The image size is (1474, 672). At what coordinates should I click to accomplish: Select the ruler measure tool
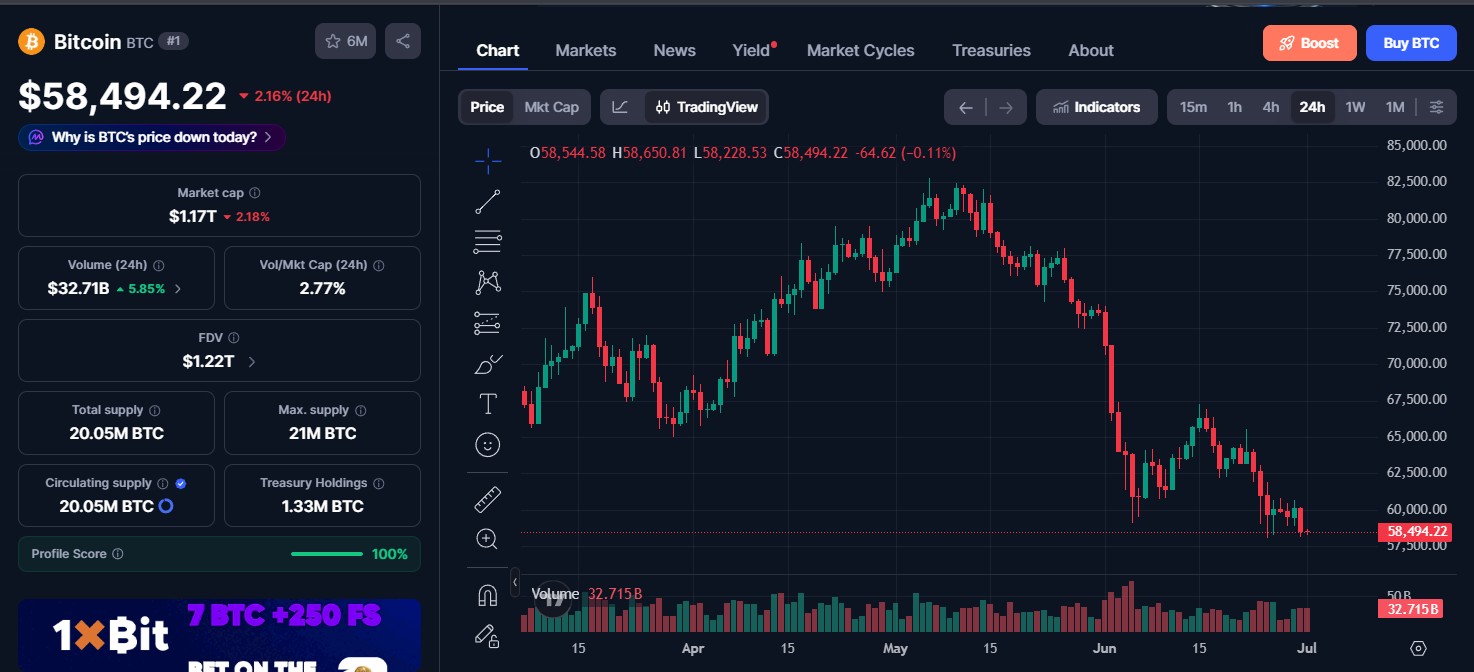[x=488, y=498]
